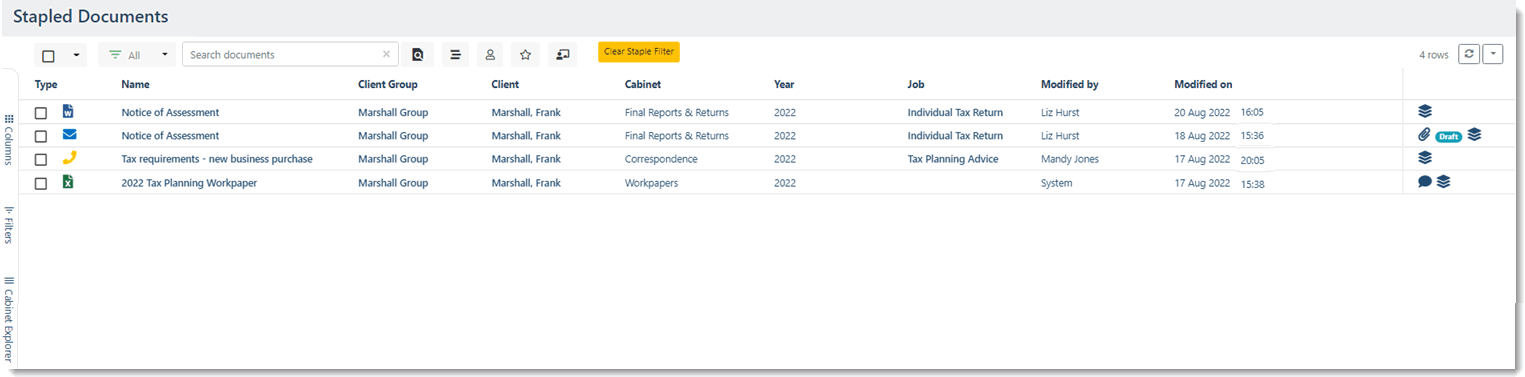Screen dimensions: 1525x377
Task: Check the Tax requirements row checkbox
Action: coord(41,160)
